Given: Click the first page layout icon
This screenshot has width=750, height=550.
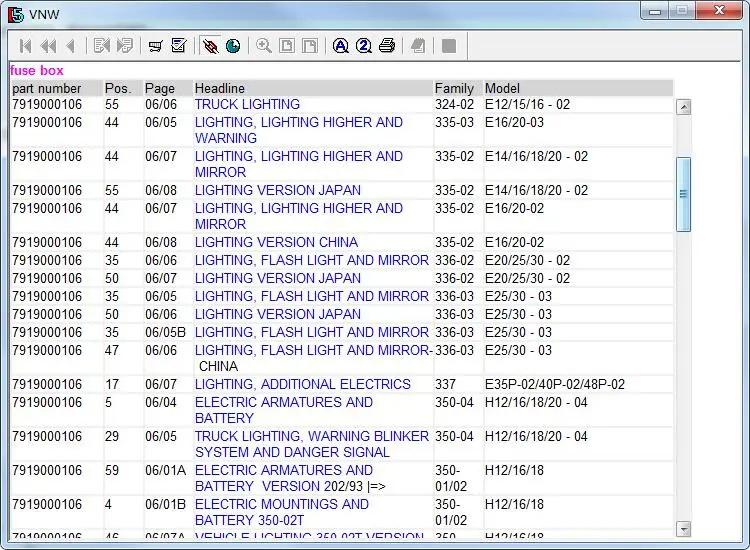Looking at the screenshot, I should pyautogui.click(x=287, y=46).
